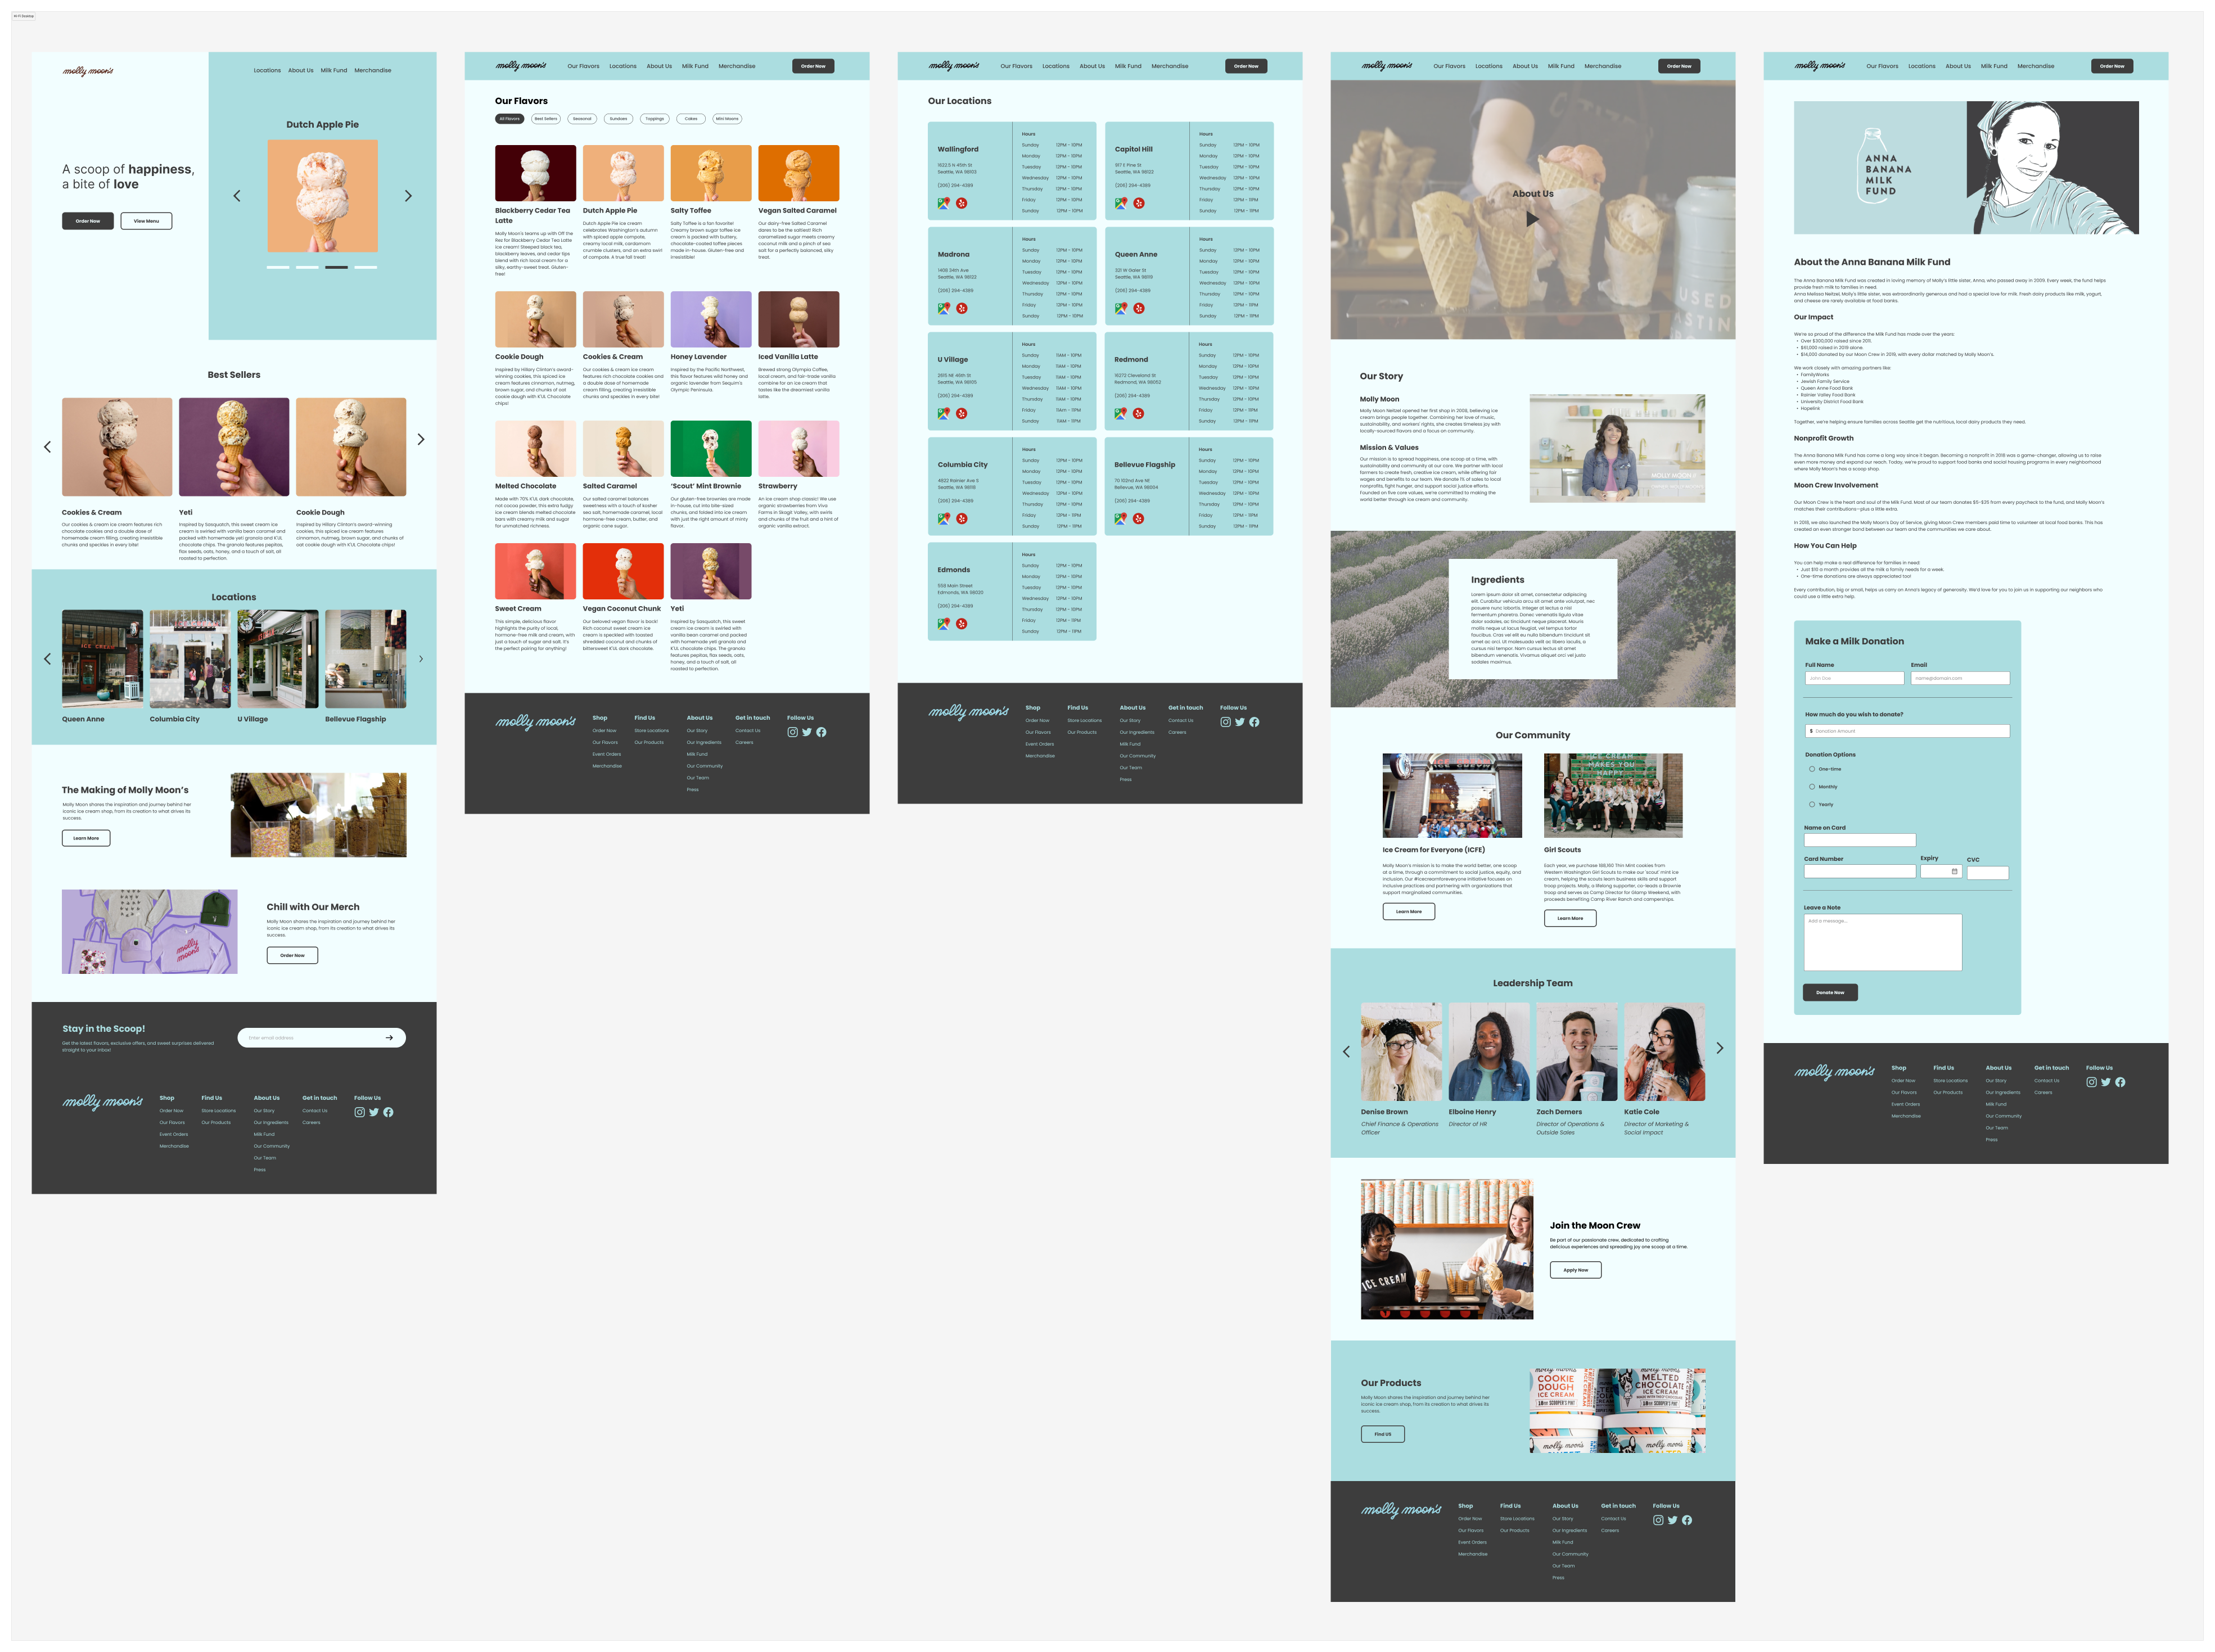
Task: Advance hero carousel to next flavor
Action: point(408,196)
